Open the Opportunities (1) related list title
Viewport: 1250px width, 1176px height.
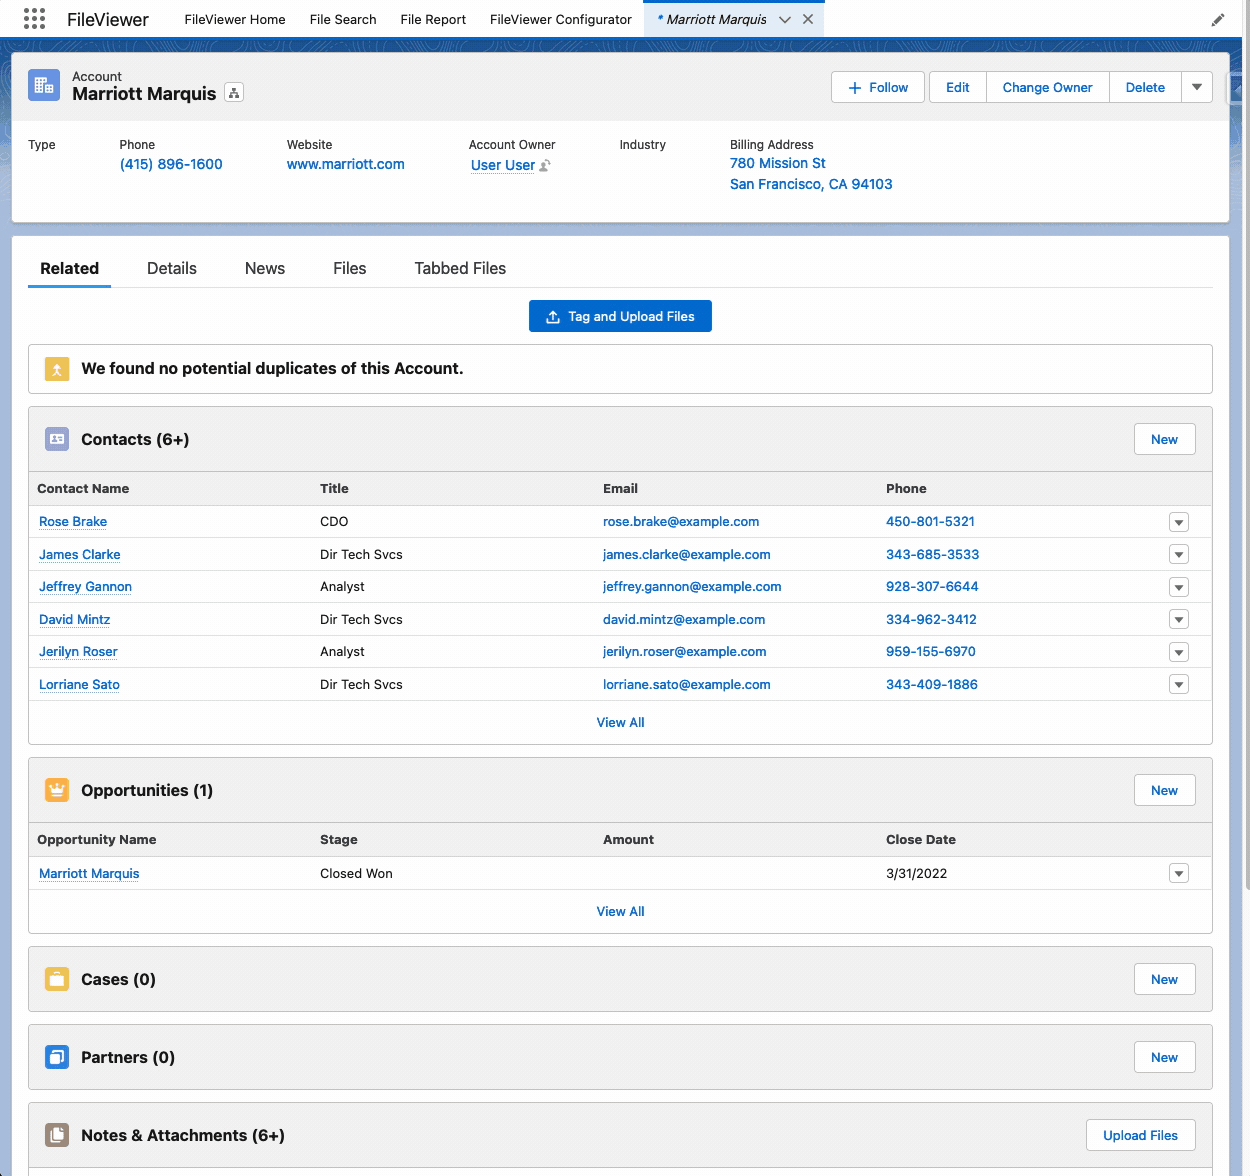147,790
